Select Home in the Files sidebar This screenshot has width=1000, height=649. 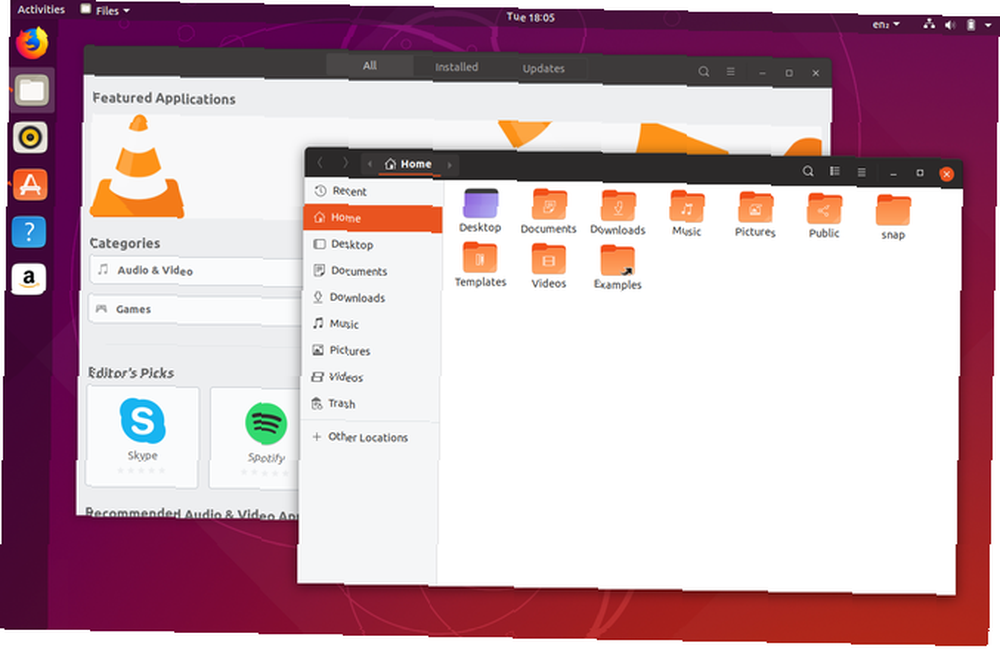[x=372, y=218]
